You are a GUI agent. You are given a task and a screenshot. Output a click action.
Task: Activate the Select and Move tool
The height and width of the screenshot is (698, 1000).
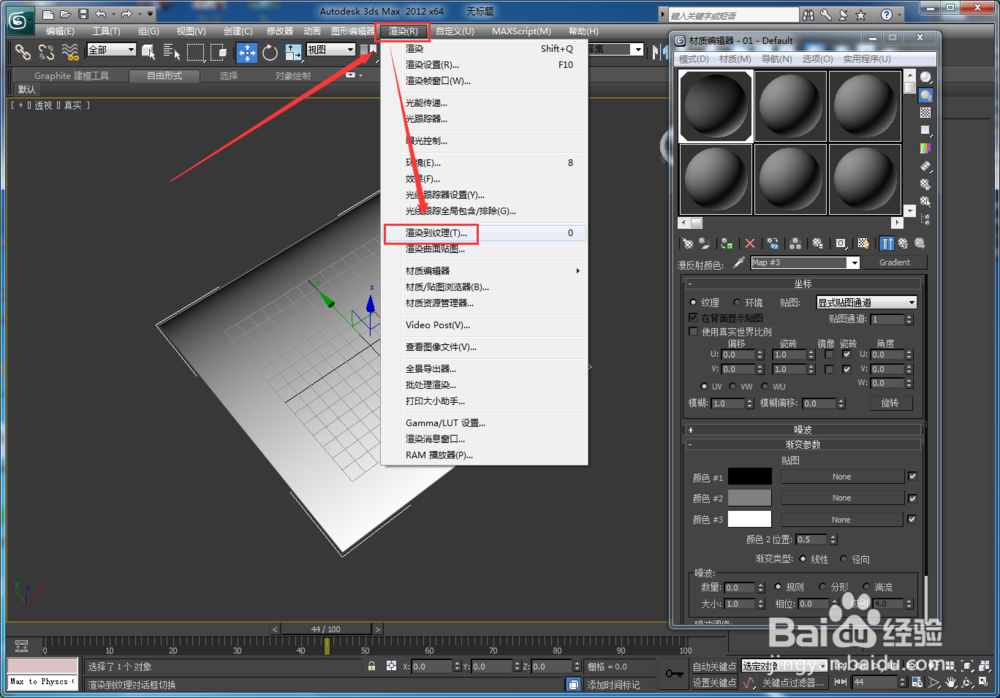[x=247, y=52]
